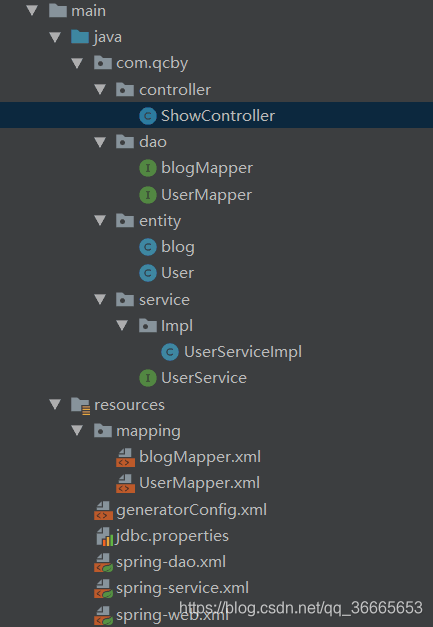433x627 pixels.
Task: Click the UserMapper interface icon
Action: click(148, 195)
